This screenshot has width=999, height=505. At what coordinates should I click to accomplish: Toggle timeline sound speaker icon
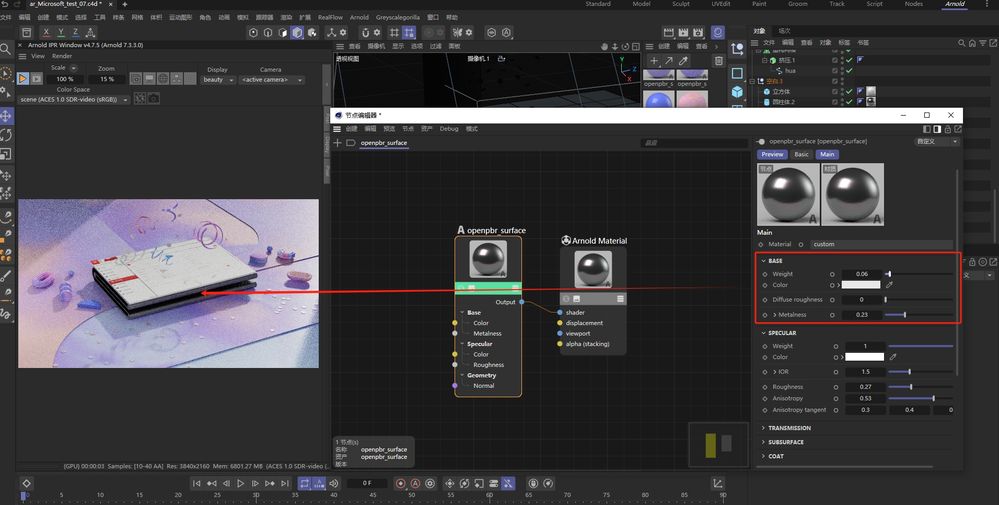(x=334, y=483)
